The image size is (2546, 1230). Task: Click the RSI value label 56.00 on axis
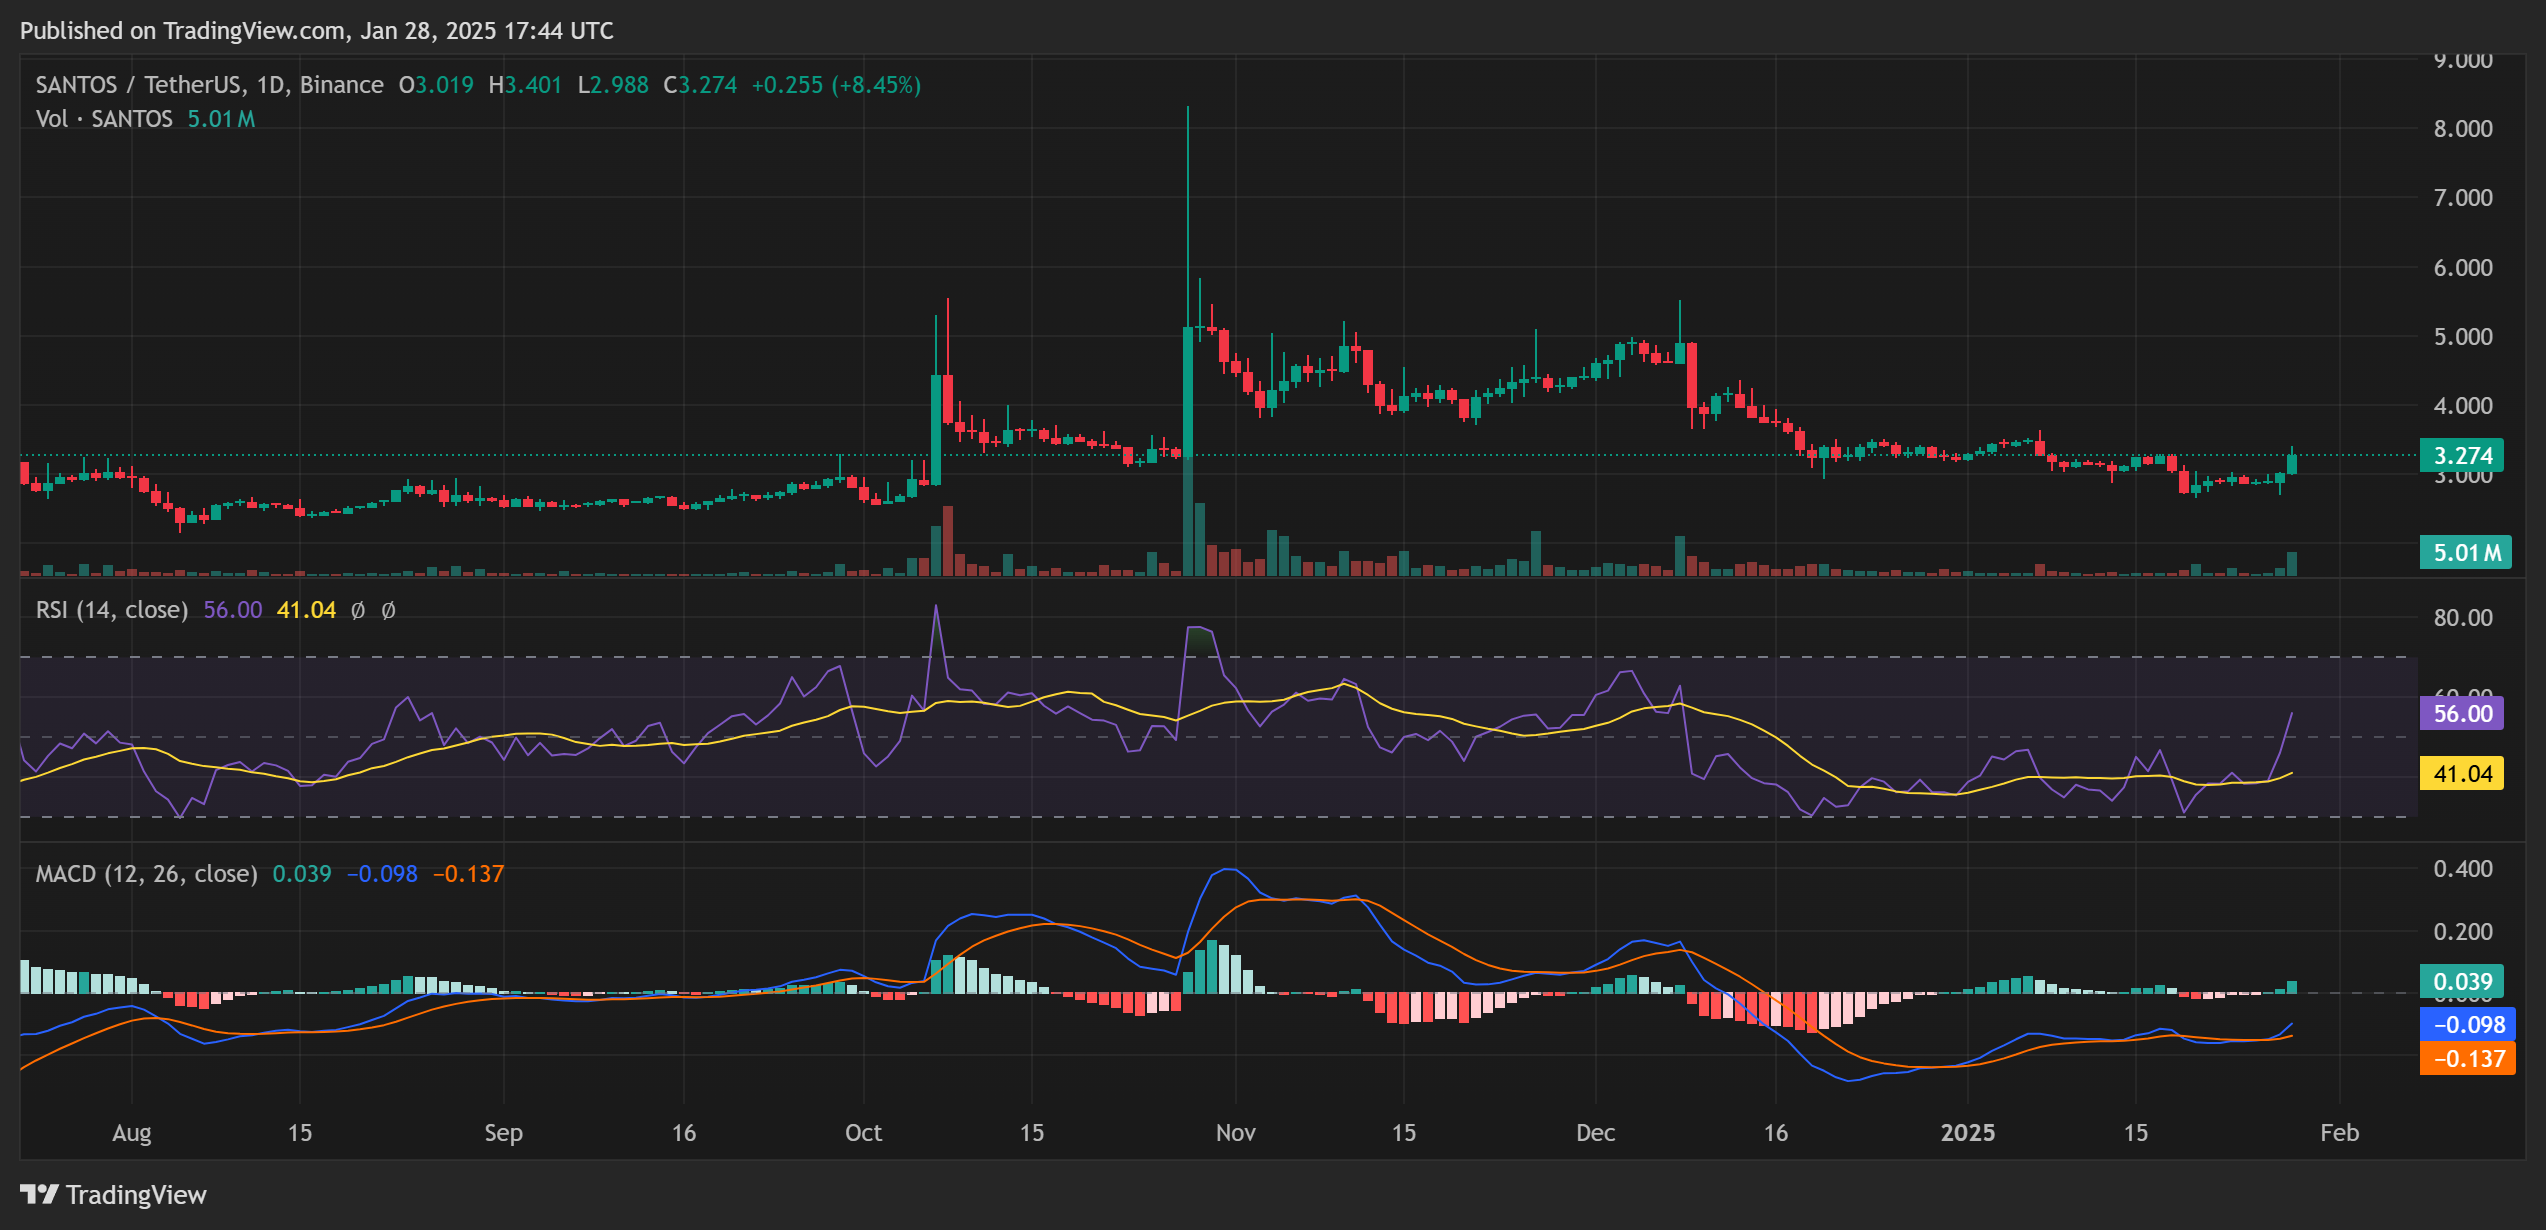point(2461,714)
